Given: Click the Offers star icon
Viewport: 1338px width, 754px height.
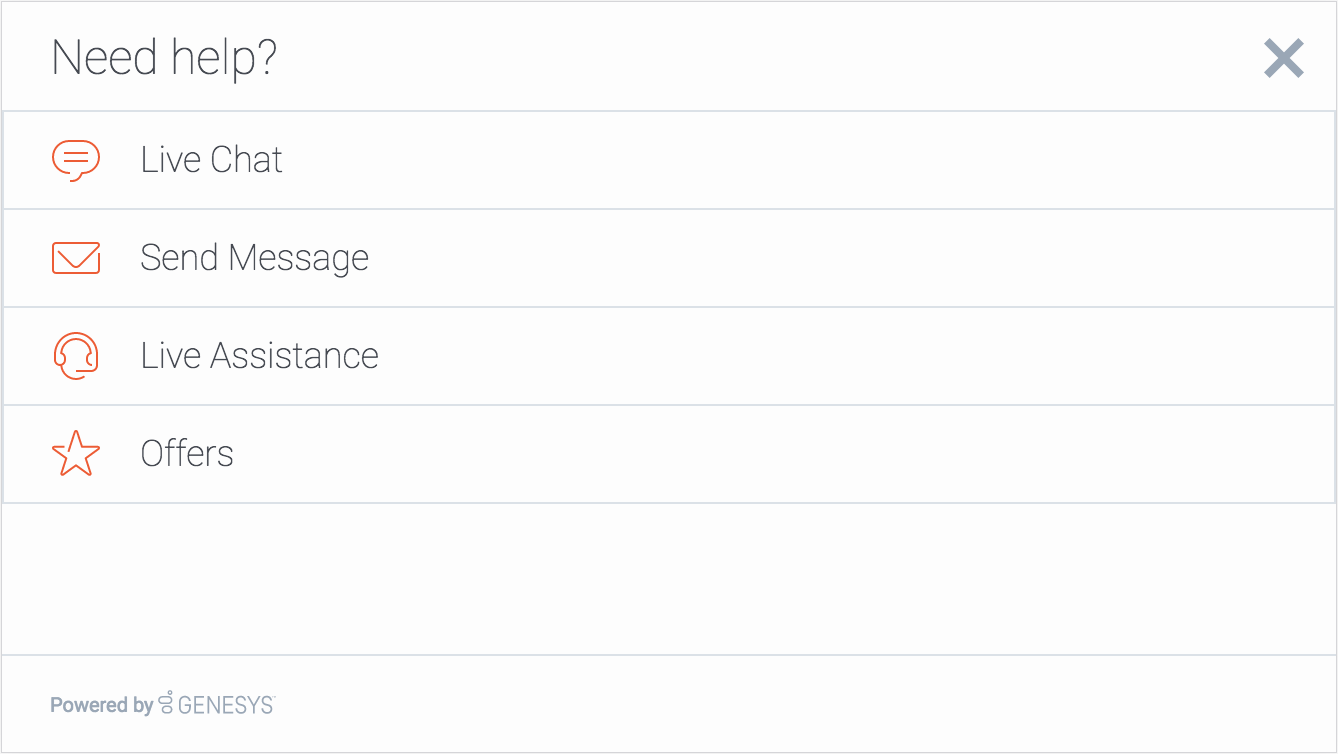Looking at the screenshot, I should [76, 454].
